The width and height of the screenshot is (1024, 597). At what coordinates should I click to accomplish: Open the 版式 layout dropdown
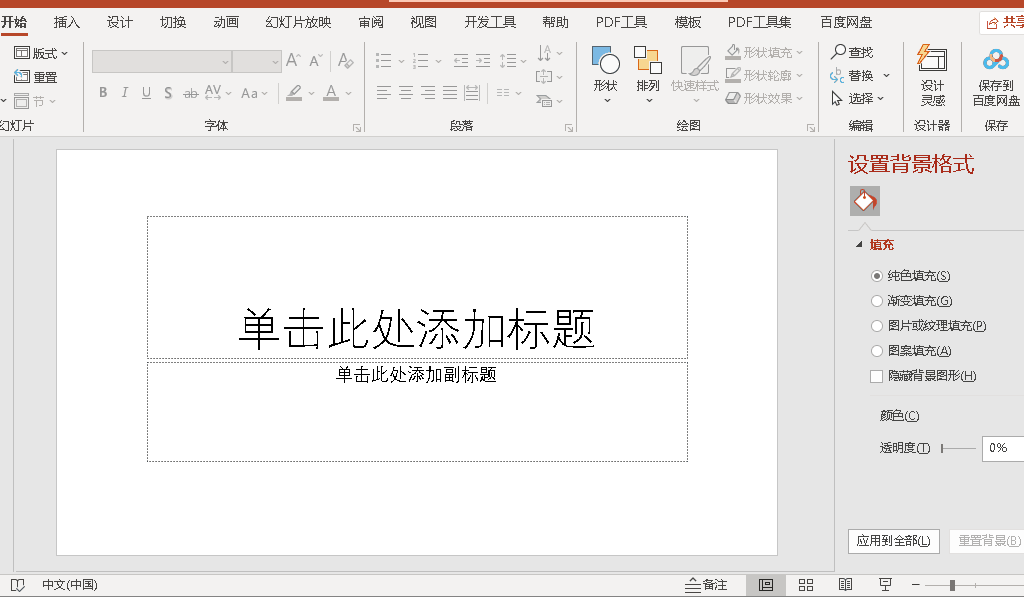click(42, 52)
